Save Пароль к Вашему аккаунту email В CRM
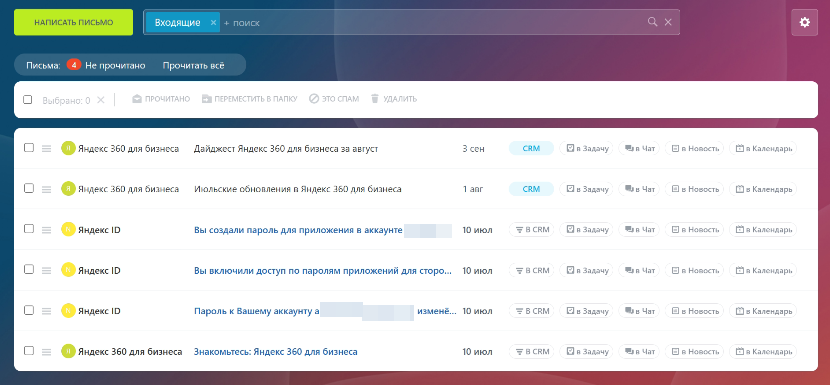830x385 pixels. click(x=531, y=311)
